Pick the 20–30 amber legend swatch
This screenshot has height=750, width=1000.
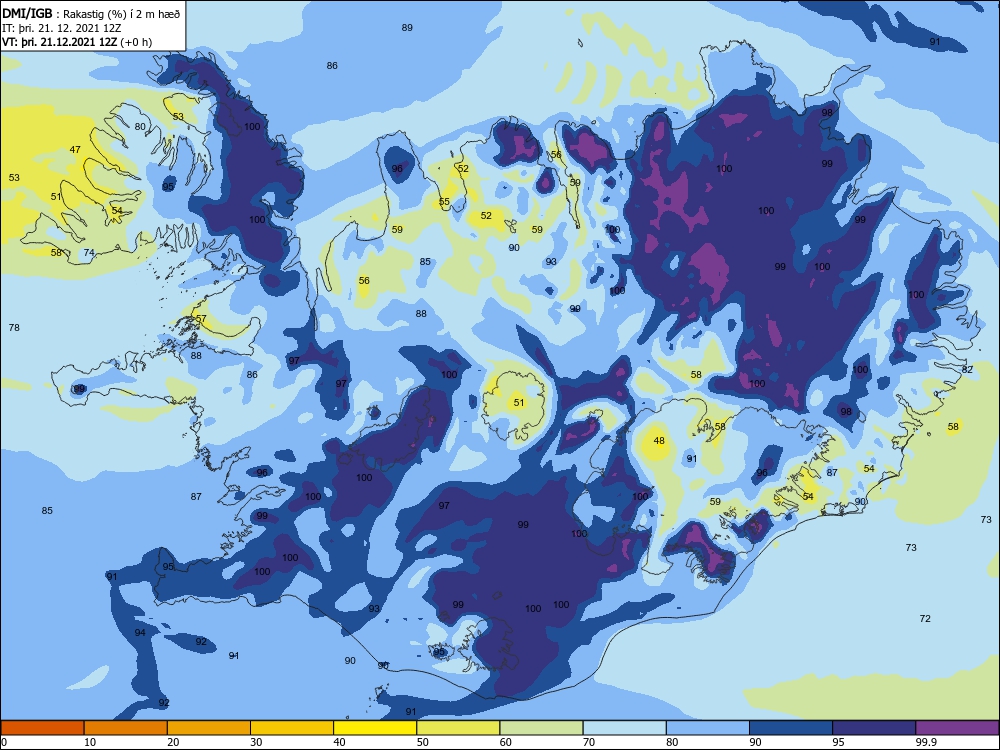[x=209, y=728]
